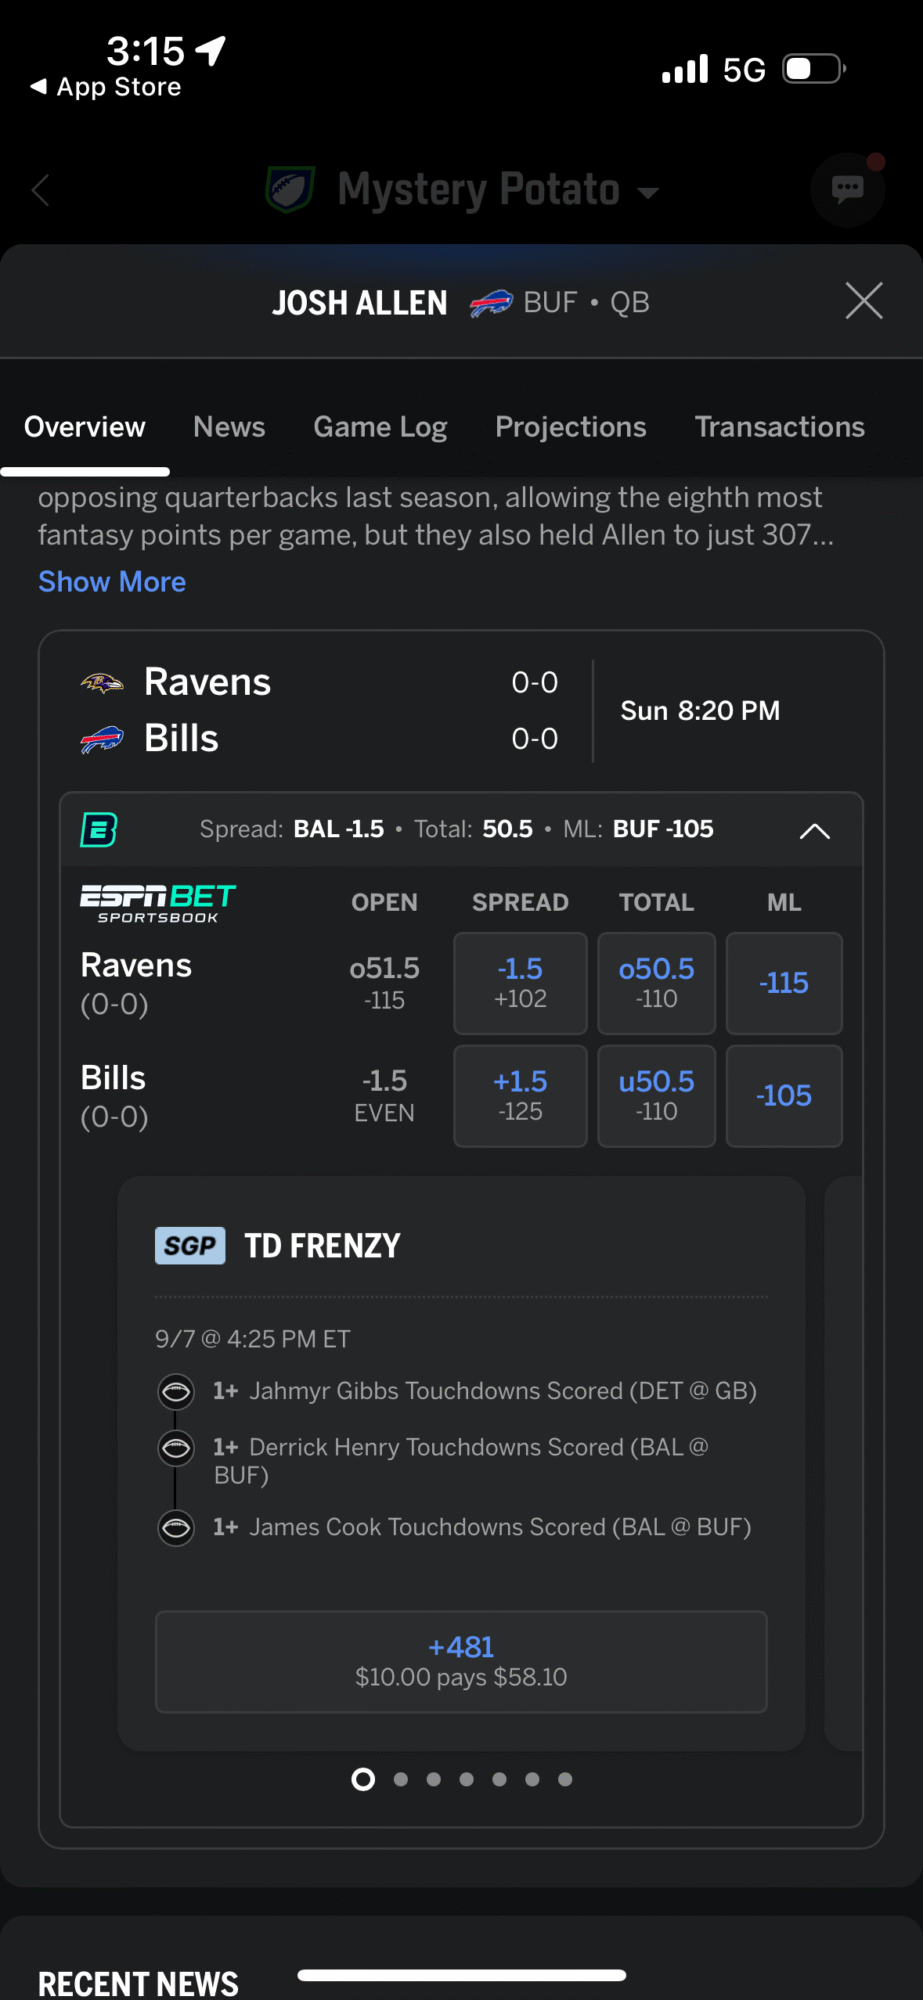This screenshot has width=923, height=2000.
Task: Tap the ESPN BET green E icon
Action: pyautogui.click(x=99, y=829)
